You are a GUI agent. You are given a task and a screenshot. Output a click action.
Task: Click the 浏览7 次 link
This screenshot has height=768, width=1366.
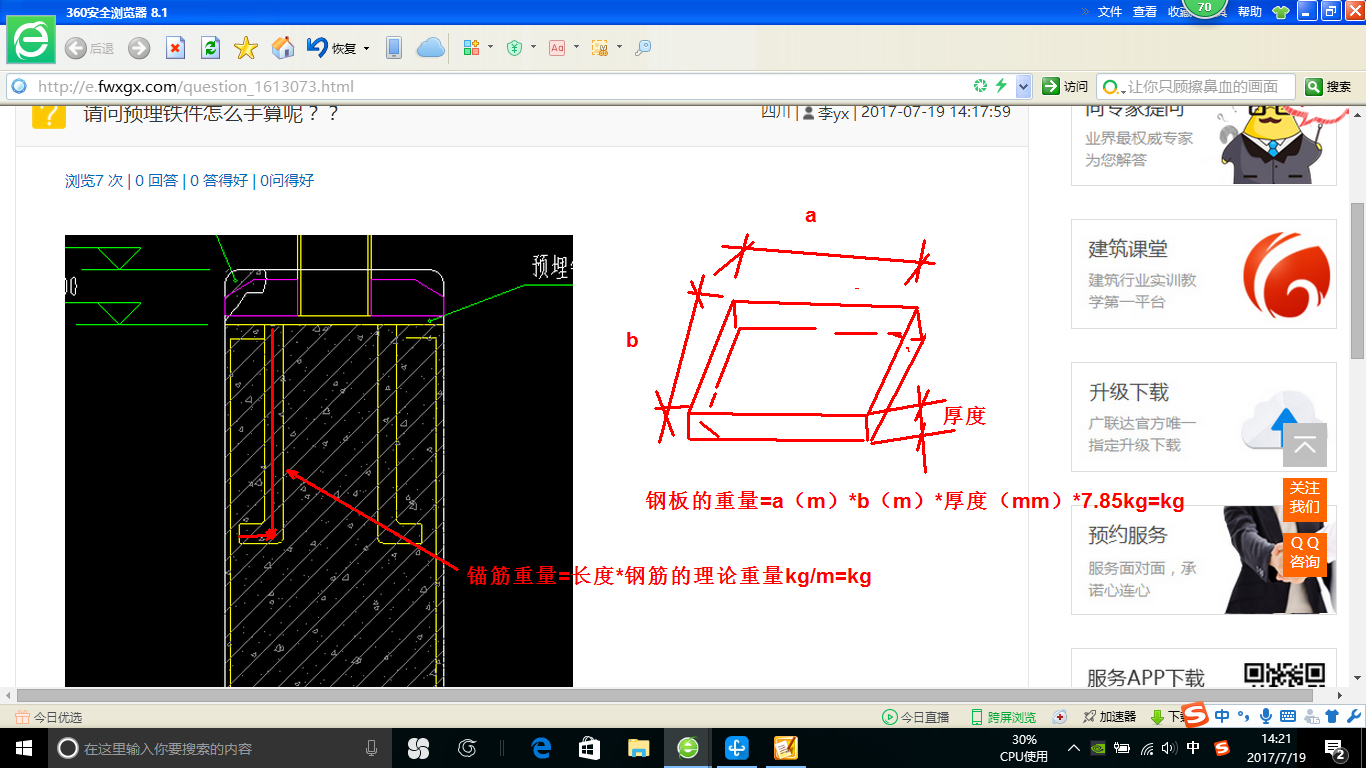pyautogui.click(x=94, y=181)
